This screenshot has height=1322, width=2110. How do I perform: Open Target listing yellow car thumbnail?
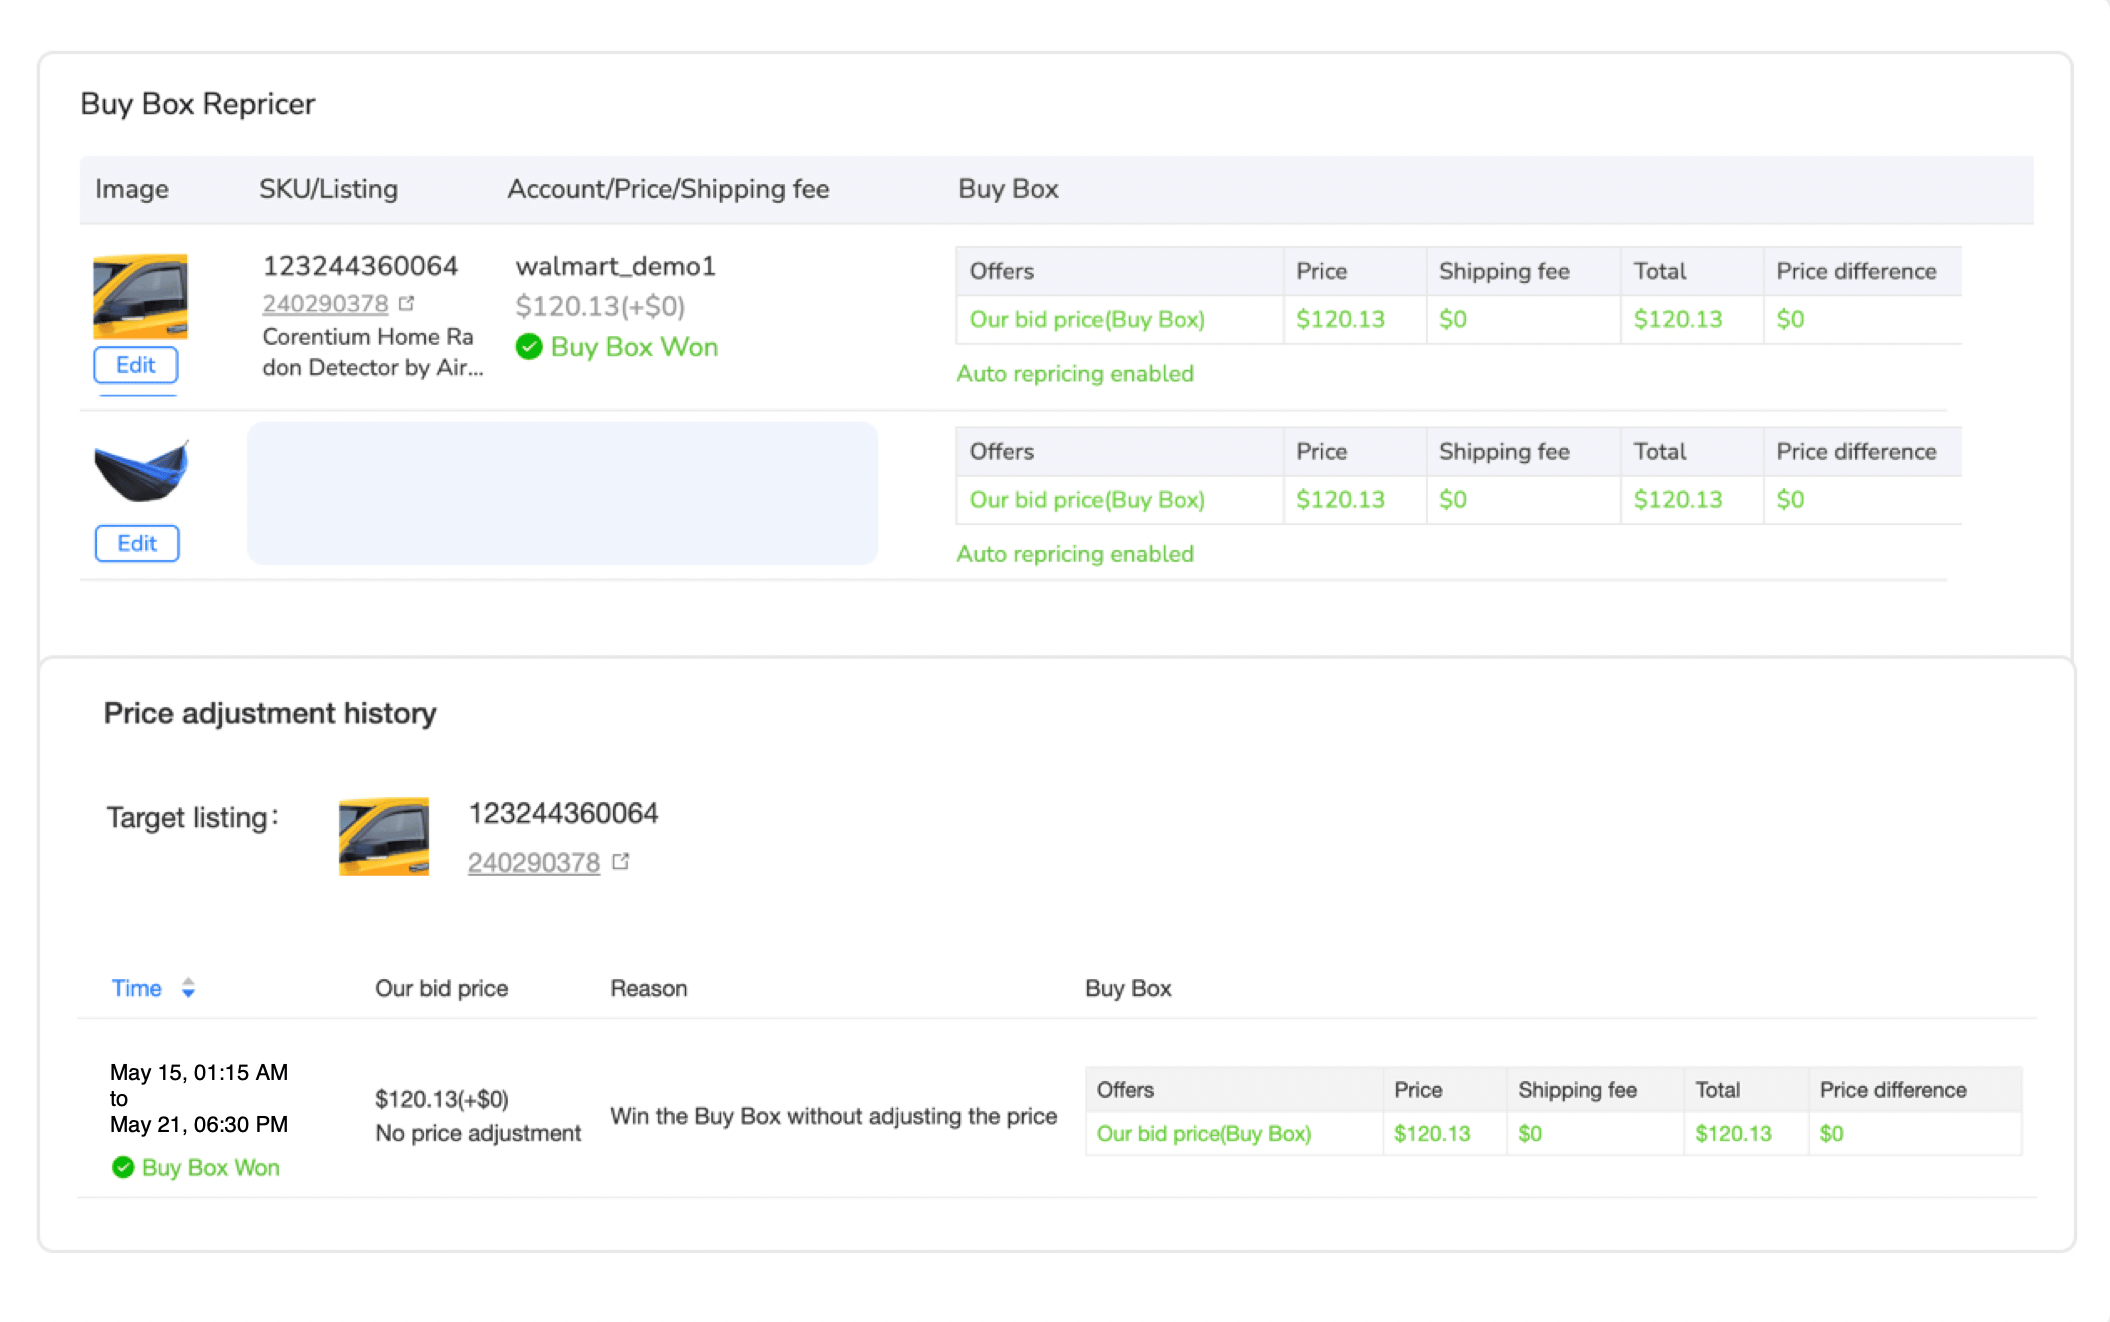[384, 836]
